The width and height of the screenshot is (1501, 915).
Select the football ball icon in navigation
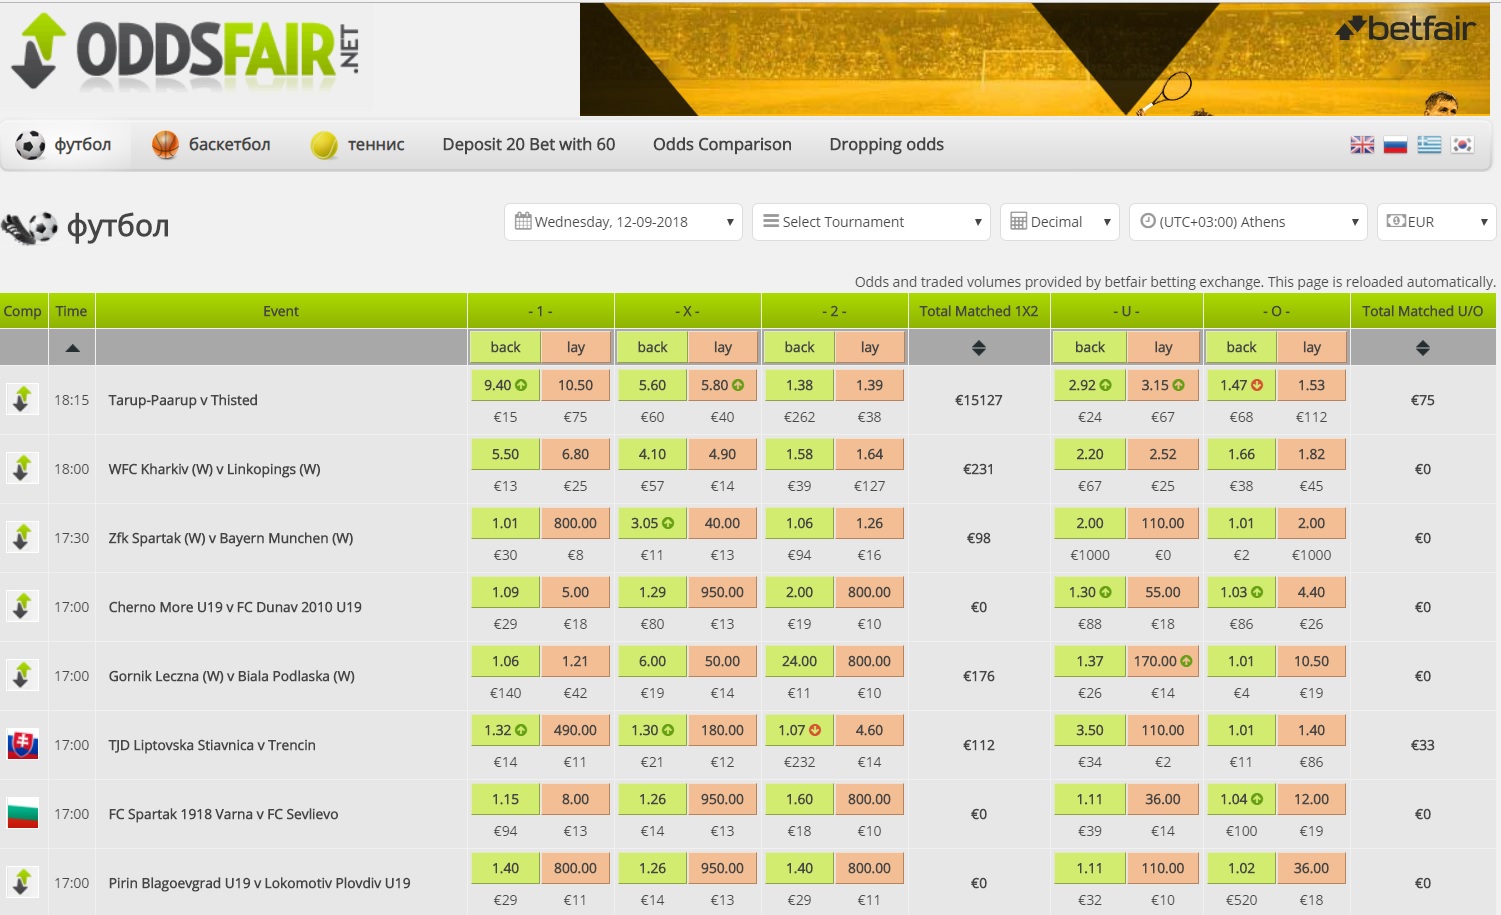pos(30,145)
